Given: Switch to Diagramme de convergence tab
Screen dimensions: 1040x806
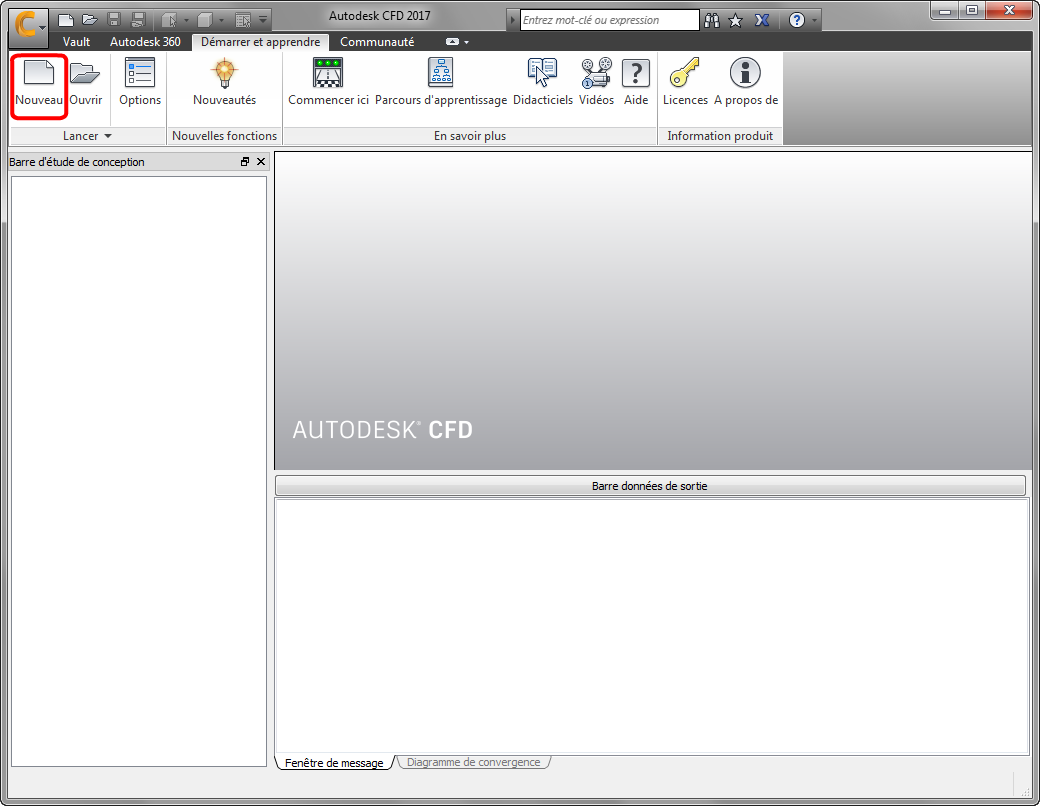Looking at the screenshot, I should [x=474, y=762].
